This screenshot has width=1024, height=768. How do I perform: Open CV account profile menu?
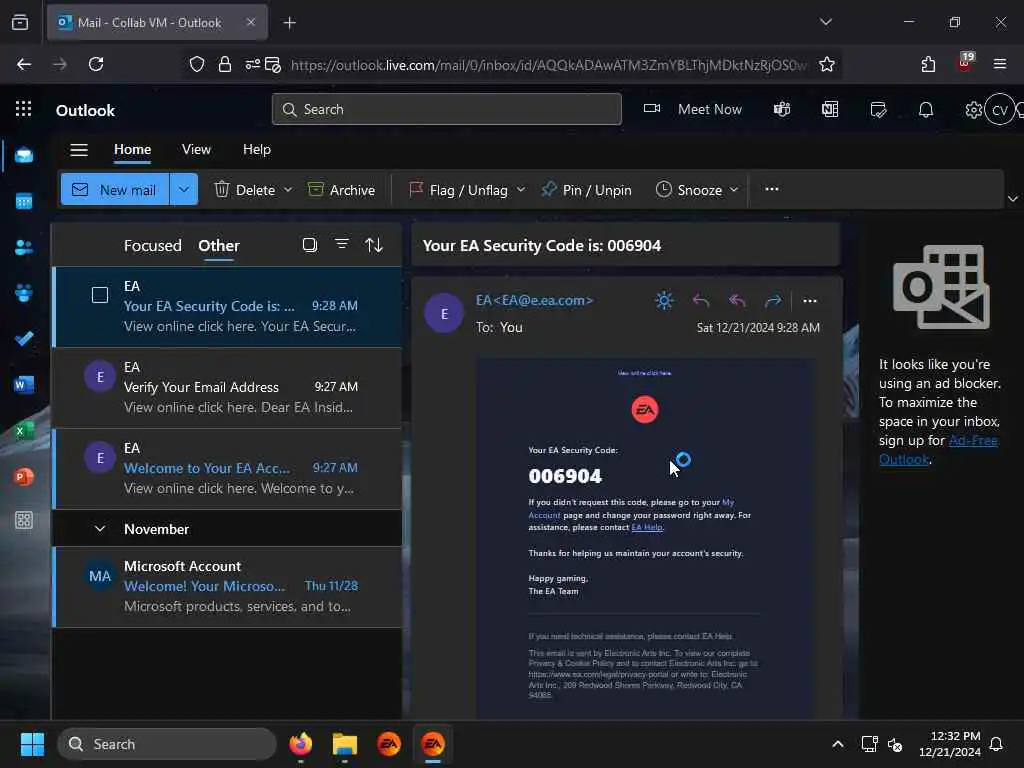click(x=1000, y=110)
